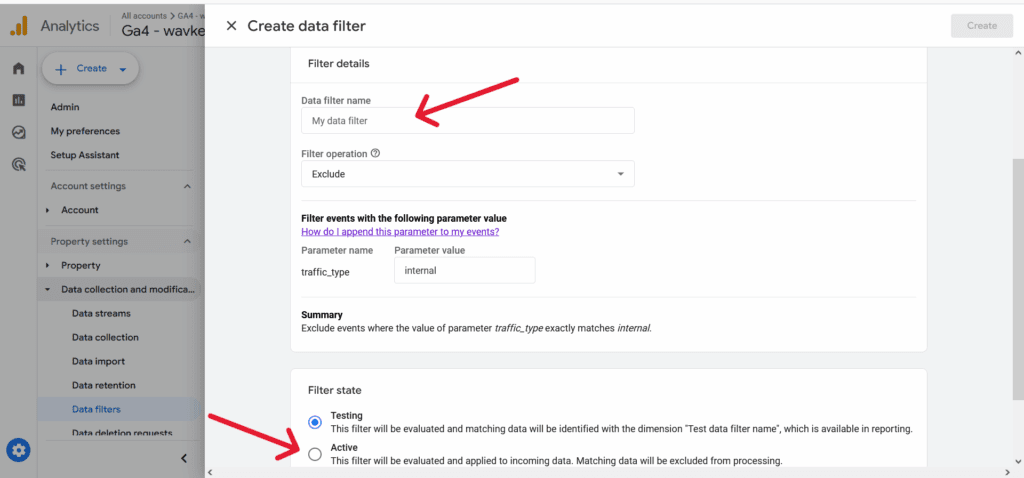Viewport: 1024px width, 478px height.
Task: Click the Summary text line
Action: point(476,328)
